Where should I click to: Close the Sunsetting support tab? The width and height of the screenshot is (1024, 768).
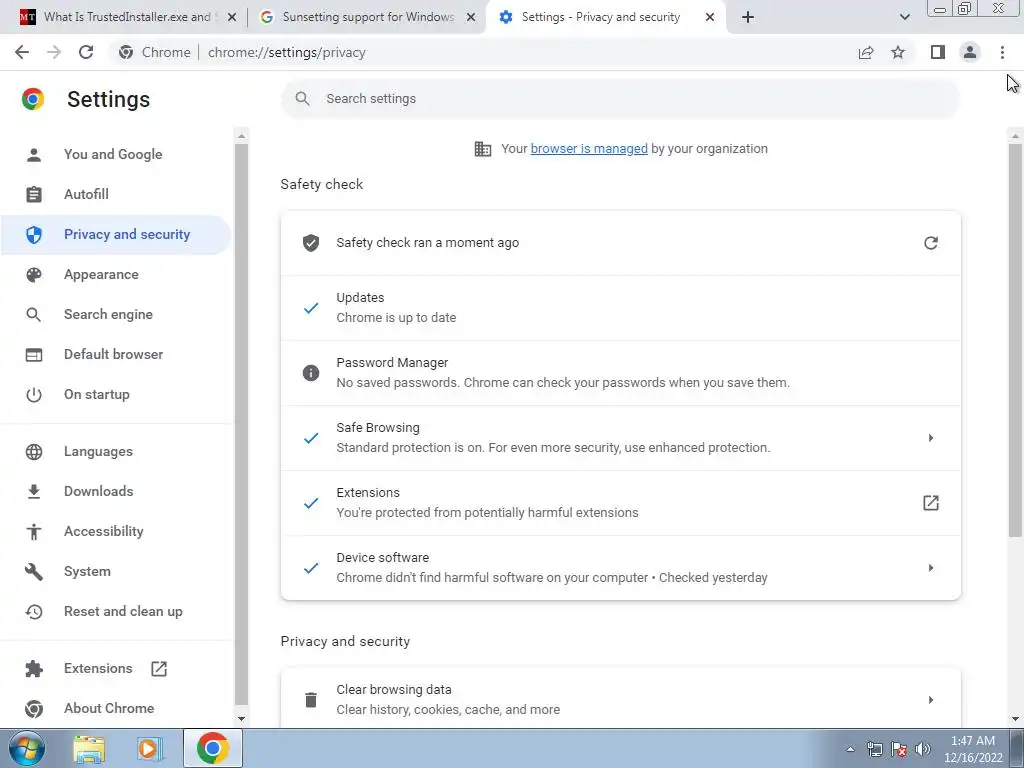tap(471, 17)
